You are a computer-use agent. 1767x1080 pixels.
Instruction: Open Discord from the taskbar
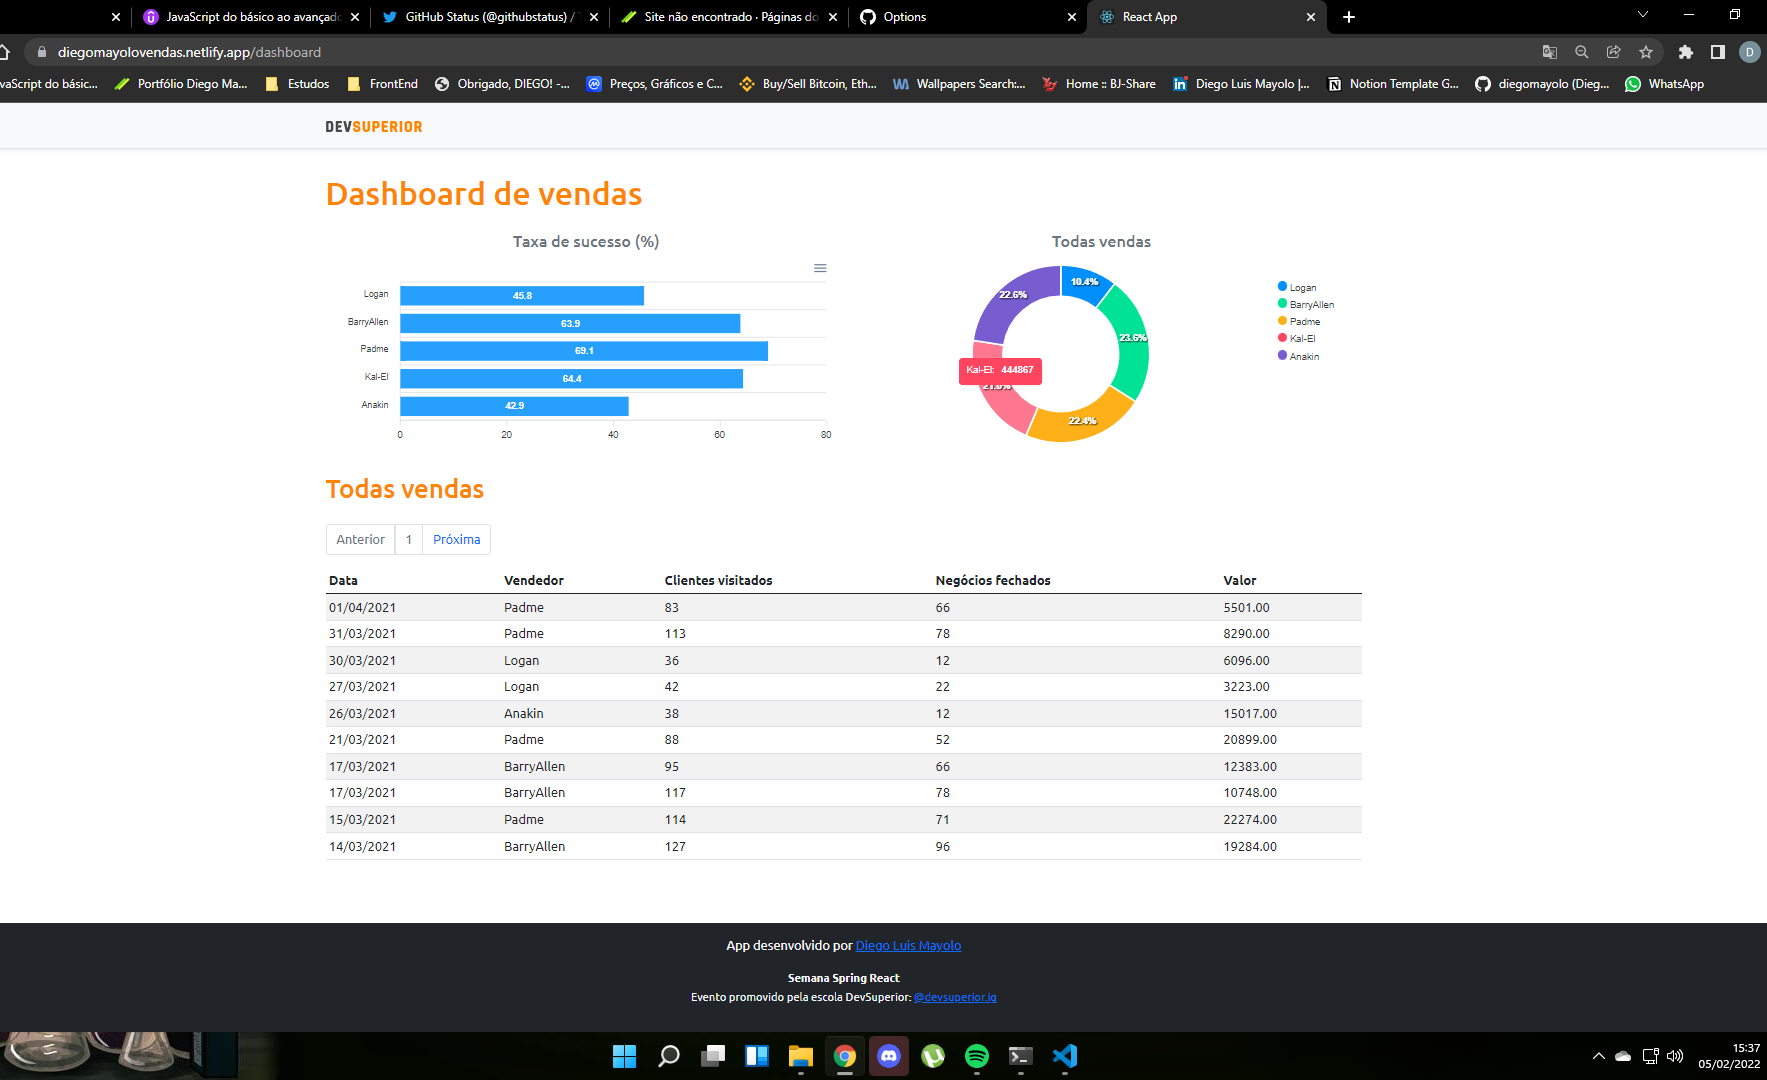pos(889,1056)
